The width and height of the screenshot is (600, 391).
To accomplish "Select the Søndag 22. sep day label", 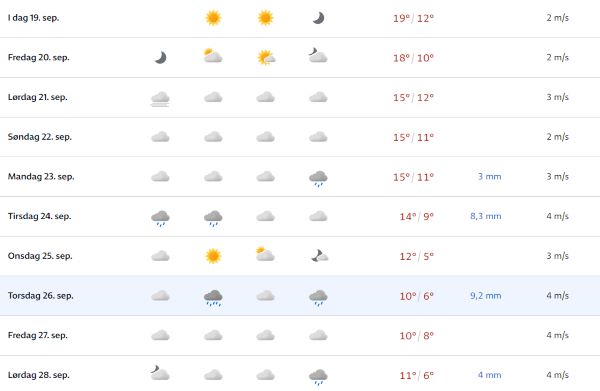I will pyautogui.click(x=40, y=137).
